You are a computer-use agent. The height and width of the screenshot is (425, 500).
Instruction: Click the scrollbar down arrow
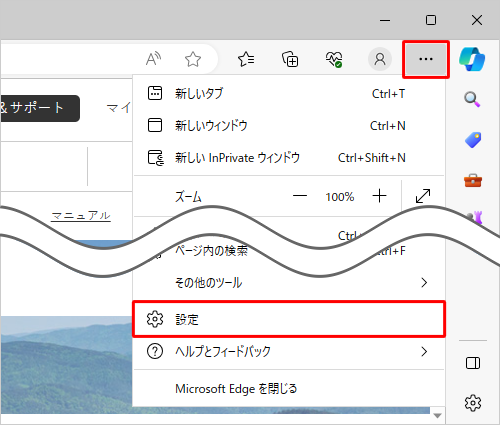pyautogui.click(x=437, y=416)
